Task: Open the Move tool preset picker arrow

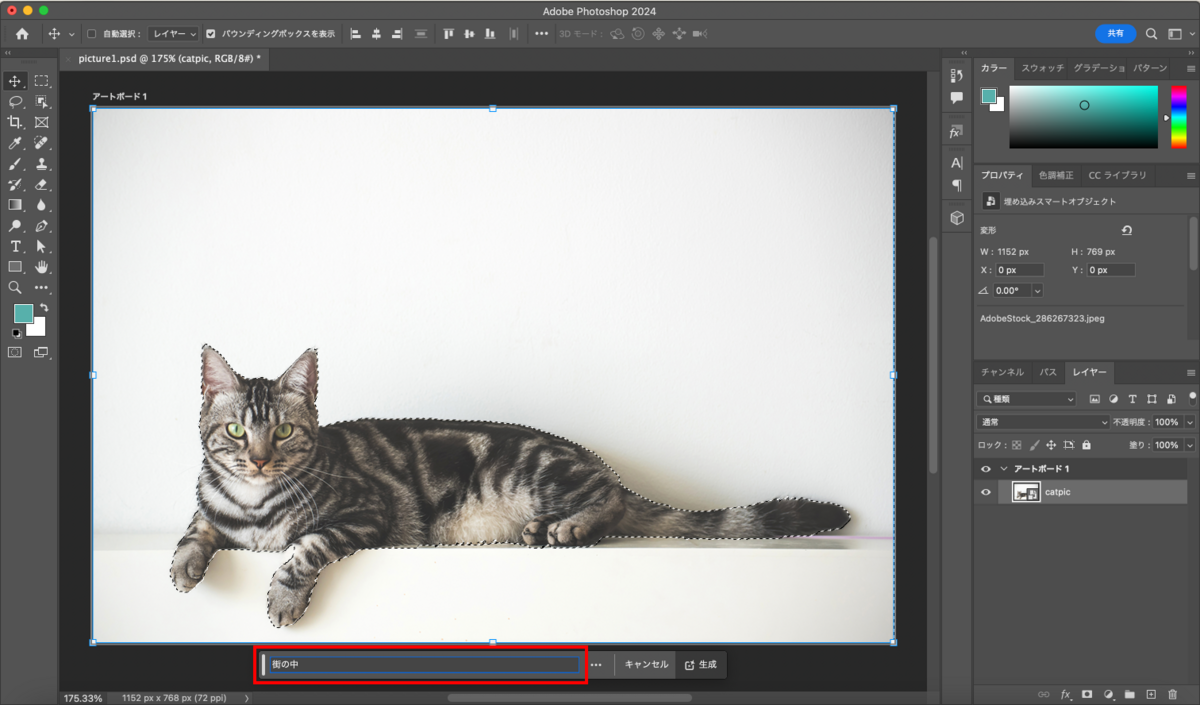Action: click(x=71, y=34)
